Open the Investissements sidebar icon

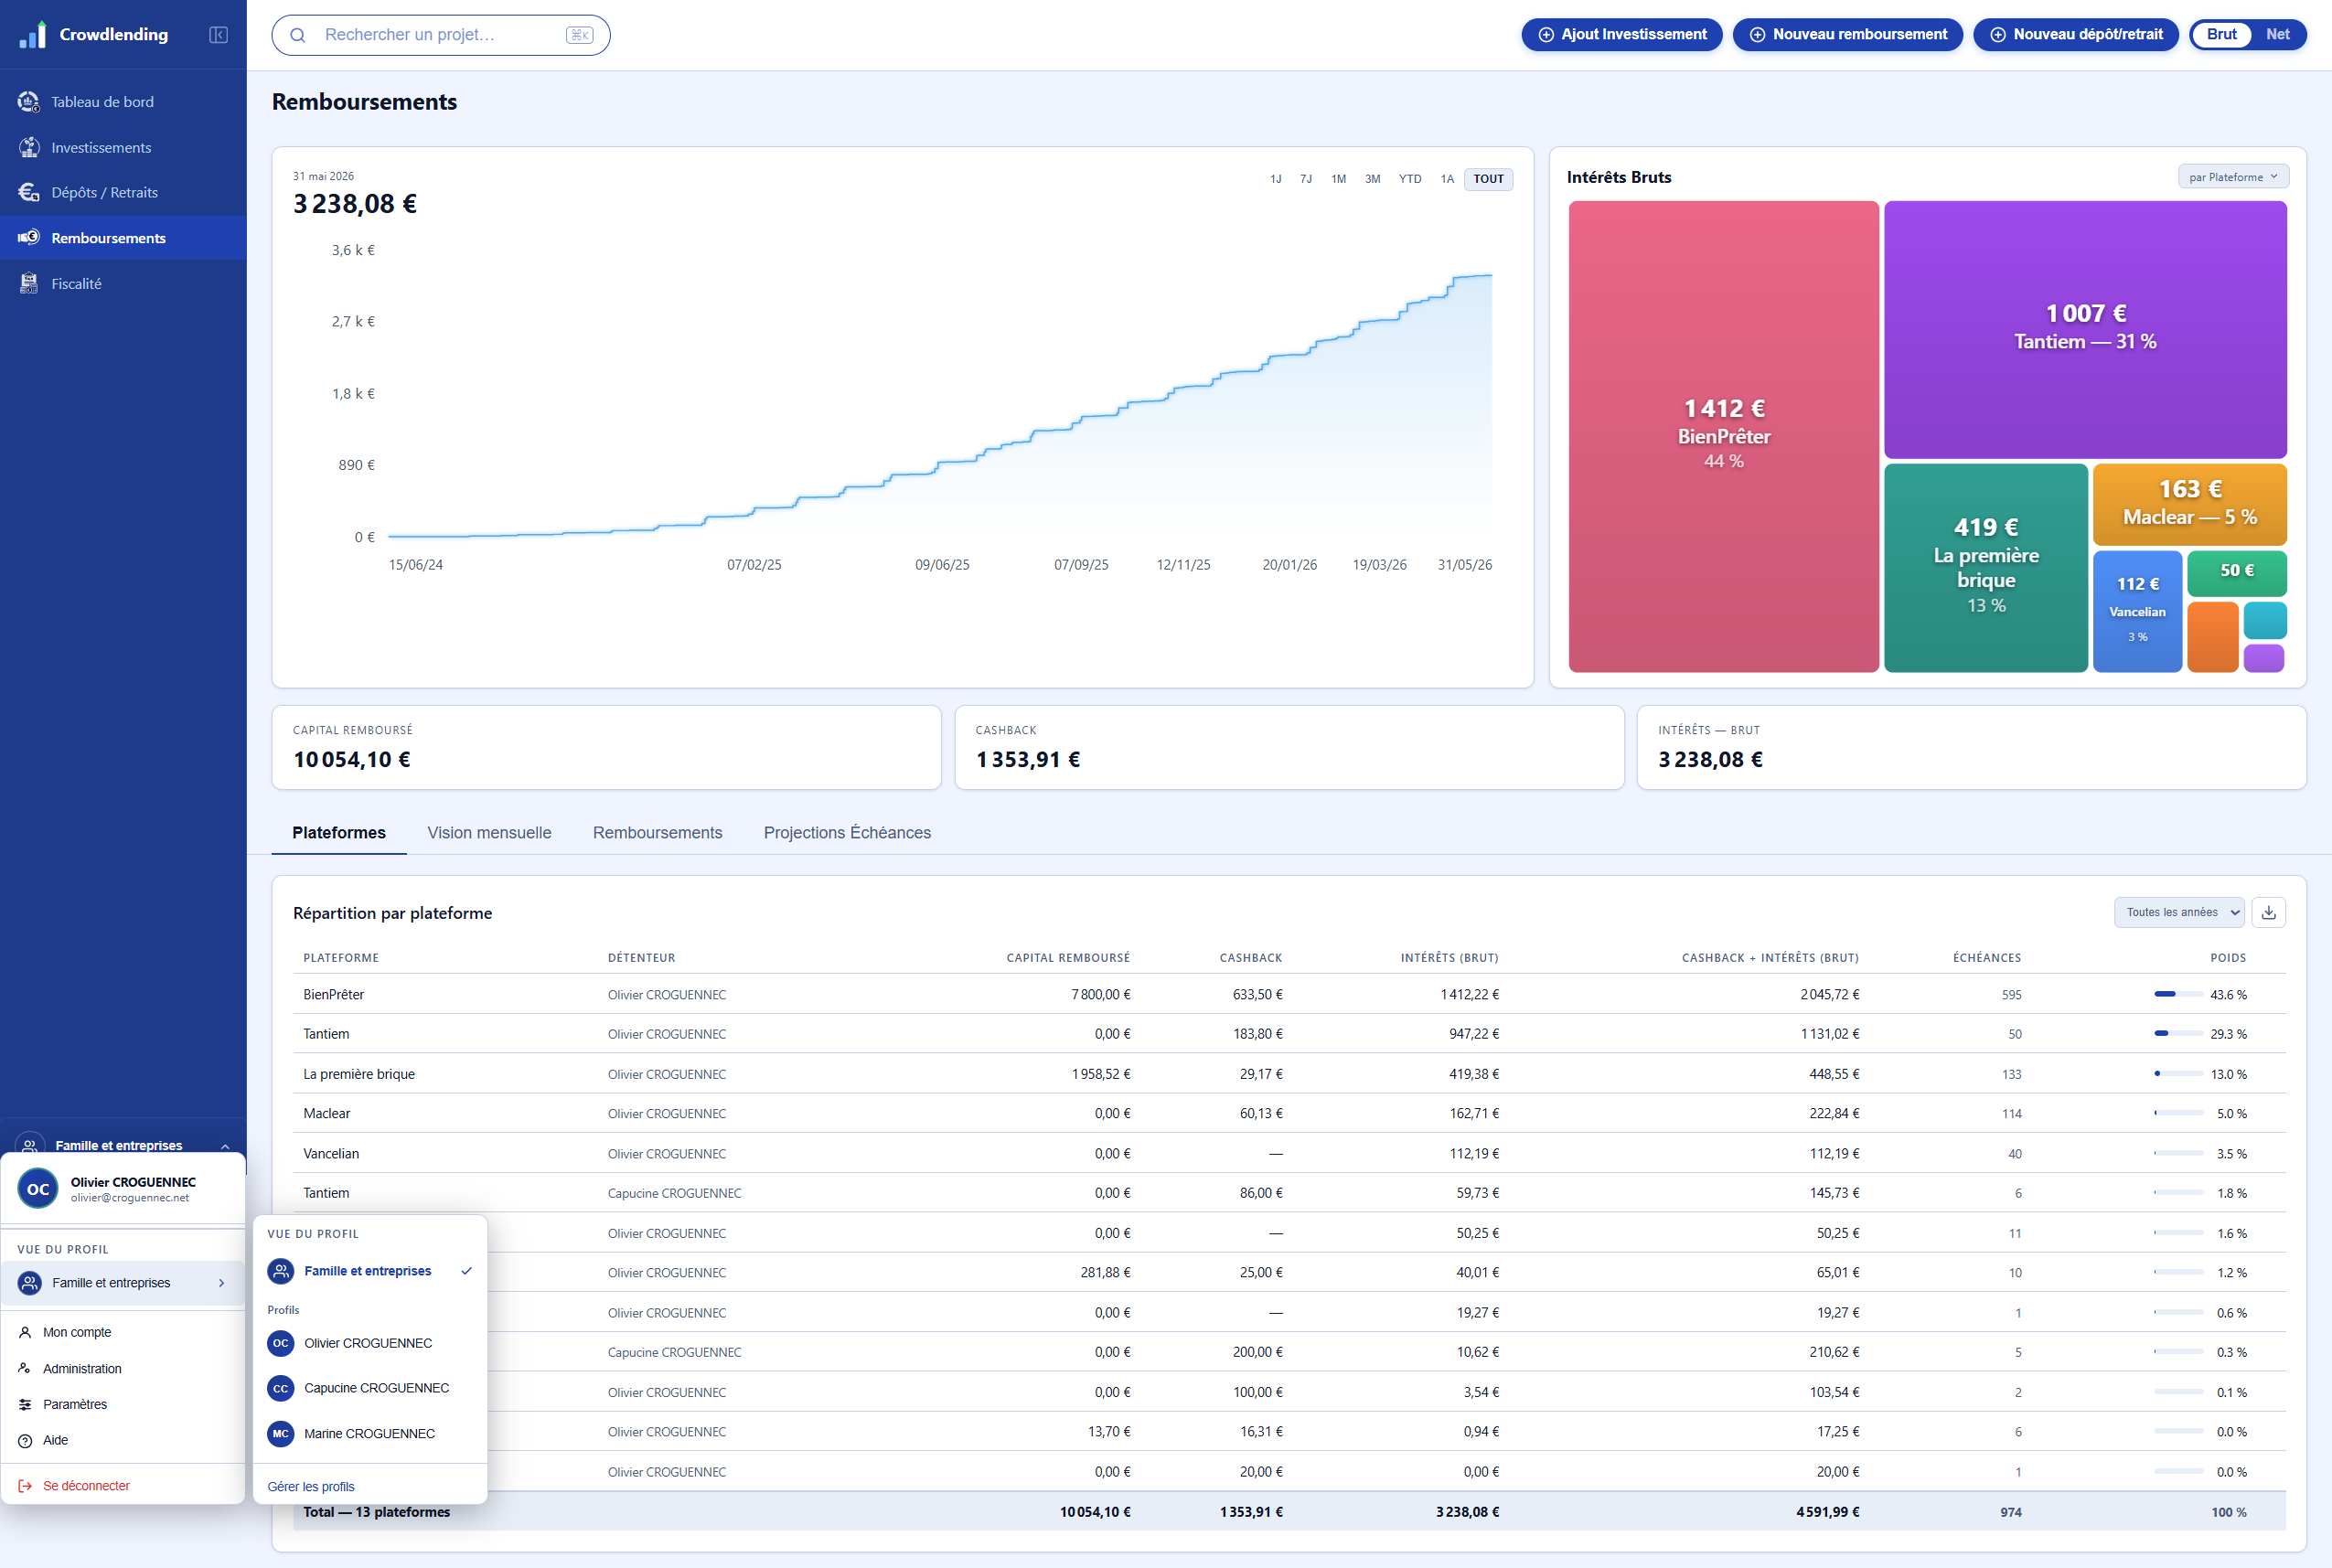29,147
